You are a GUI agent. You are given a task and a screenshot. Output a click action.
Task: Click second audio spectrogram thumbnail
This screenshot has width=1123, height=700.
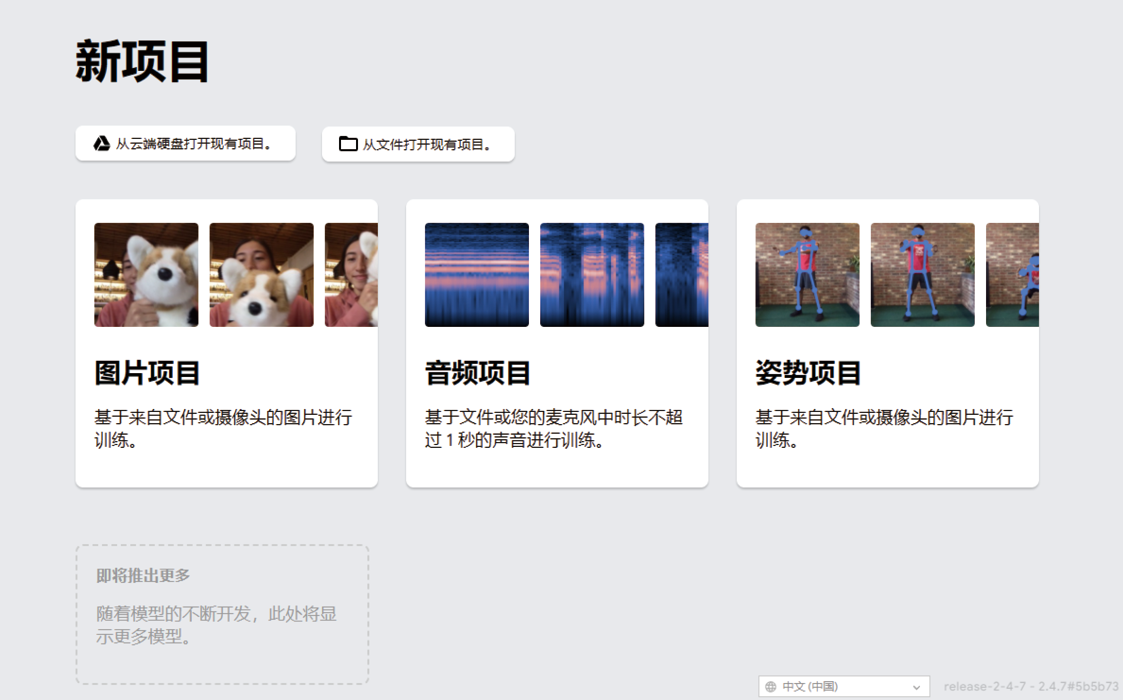click(592, 275)
